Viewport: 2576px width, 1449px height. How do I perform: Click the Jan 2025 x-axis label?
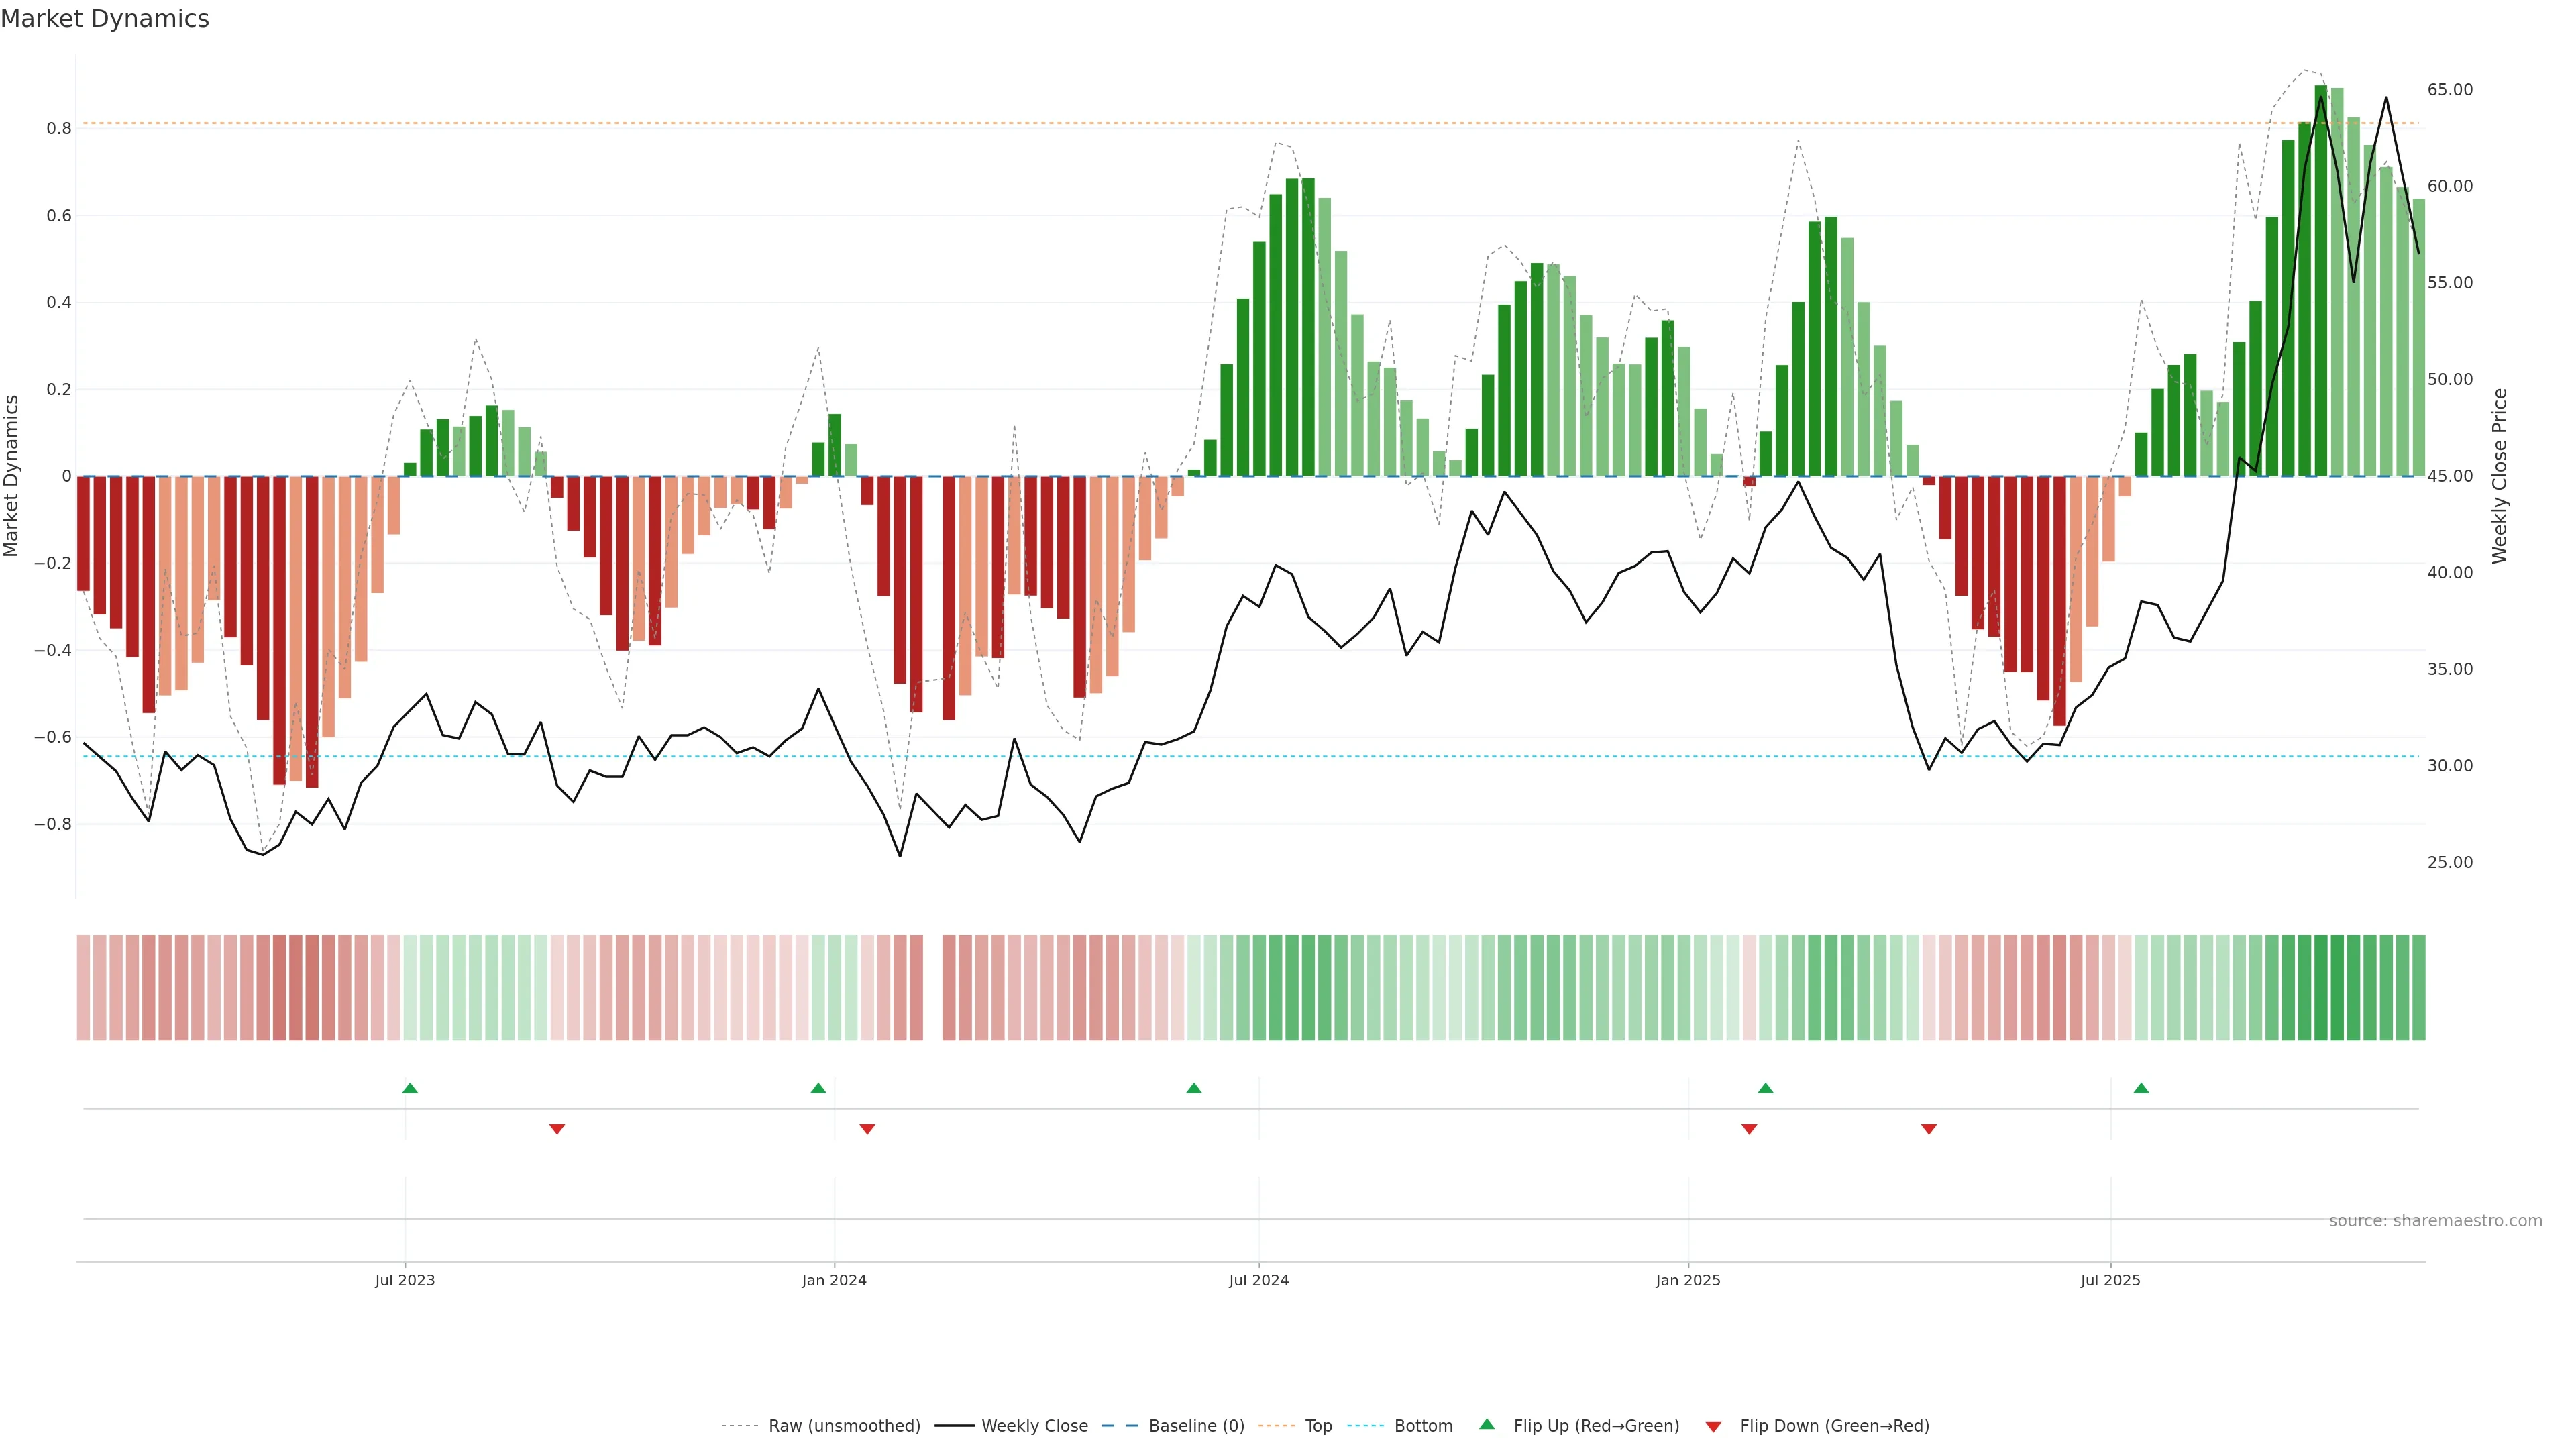1688,1280
